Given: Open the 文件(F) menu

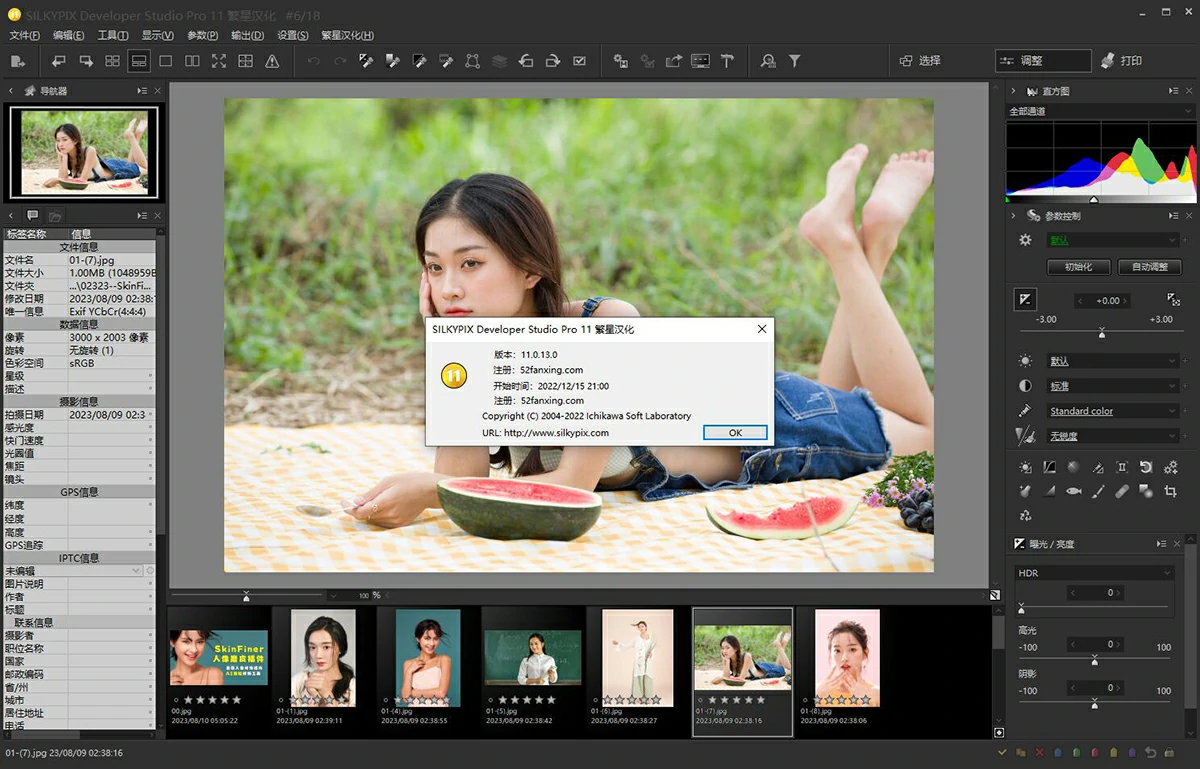Looking at the screenshot, I should (x=24, y=35).
